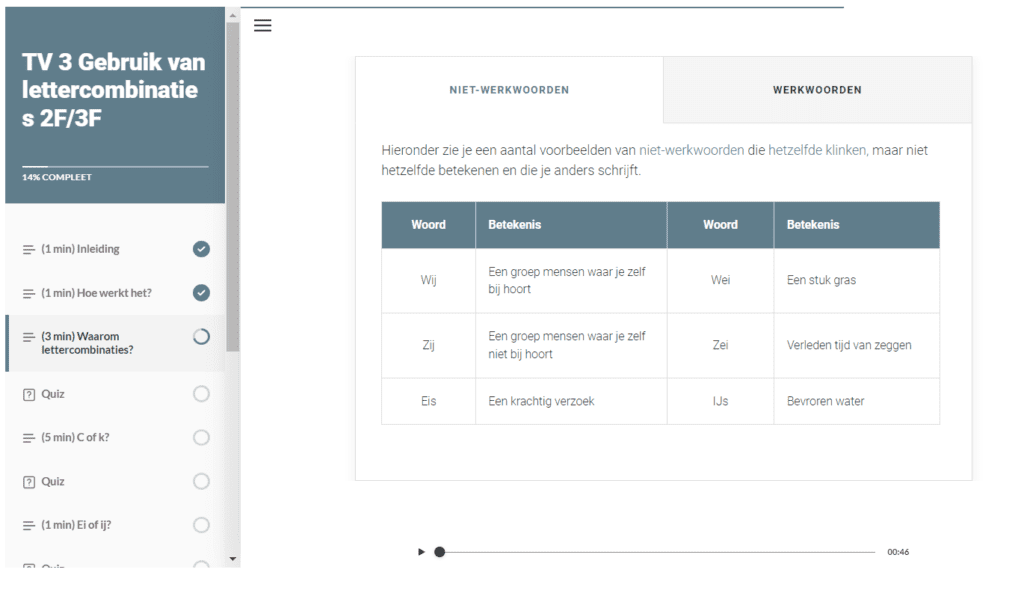Open the lesson (3 min) Waarom lettercombinaties?
Screen dimensions: 1024x611
tap(115, 343)
